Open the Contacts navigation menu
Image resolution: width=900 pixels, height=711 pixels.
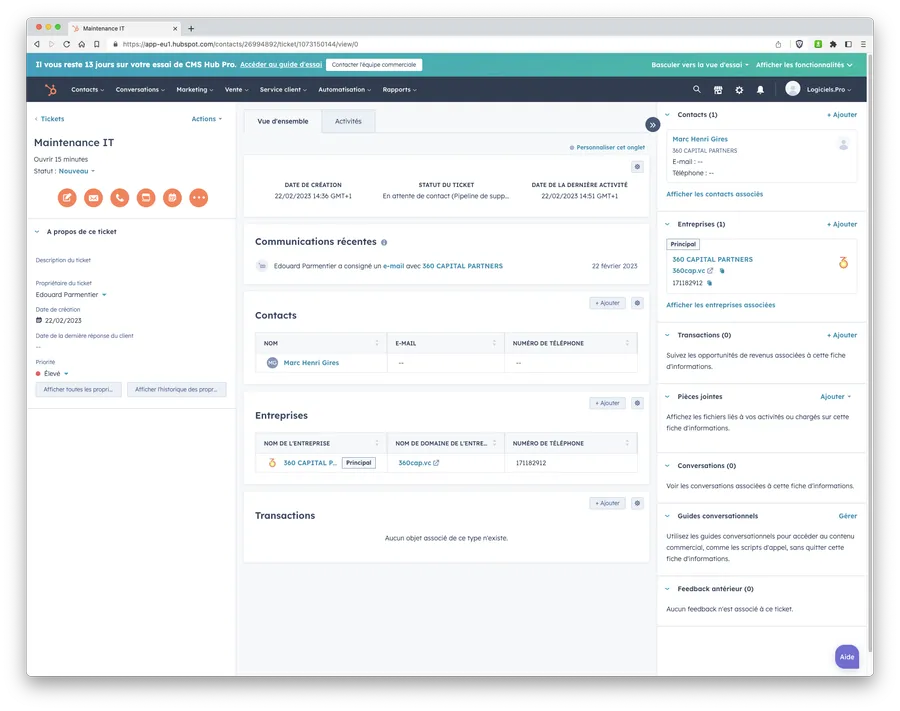click(x=88, y=90)
